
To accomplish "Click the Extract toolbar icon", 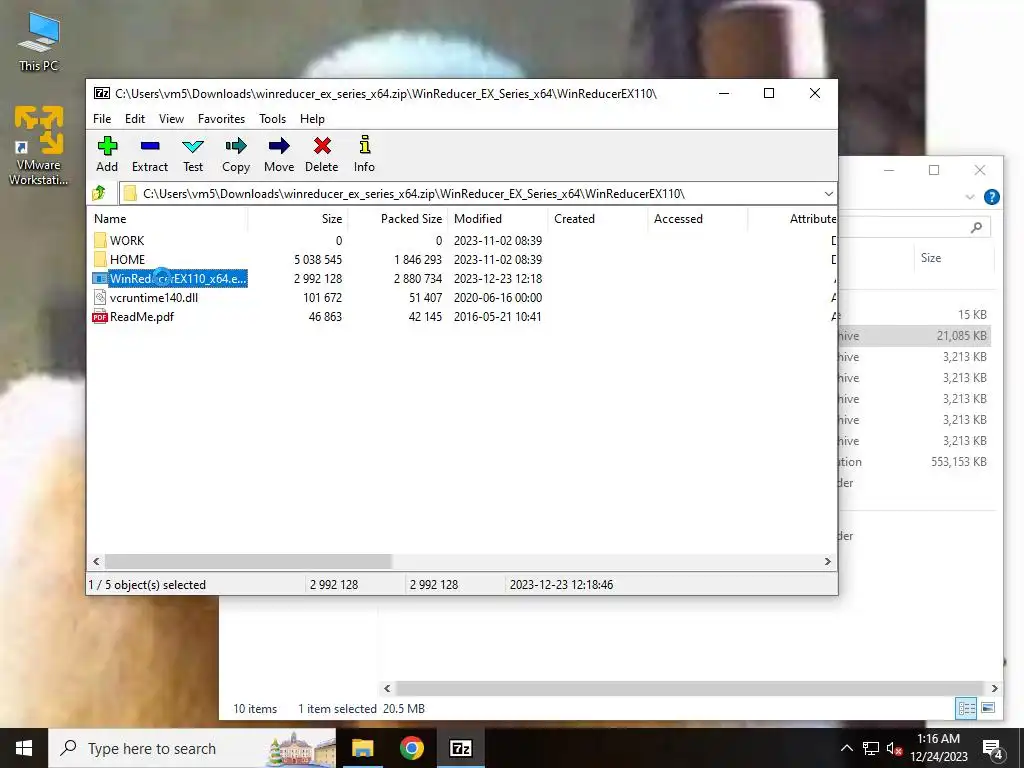I will [x=150, y=146].
